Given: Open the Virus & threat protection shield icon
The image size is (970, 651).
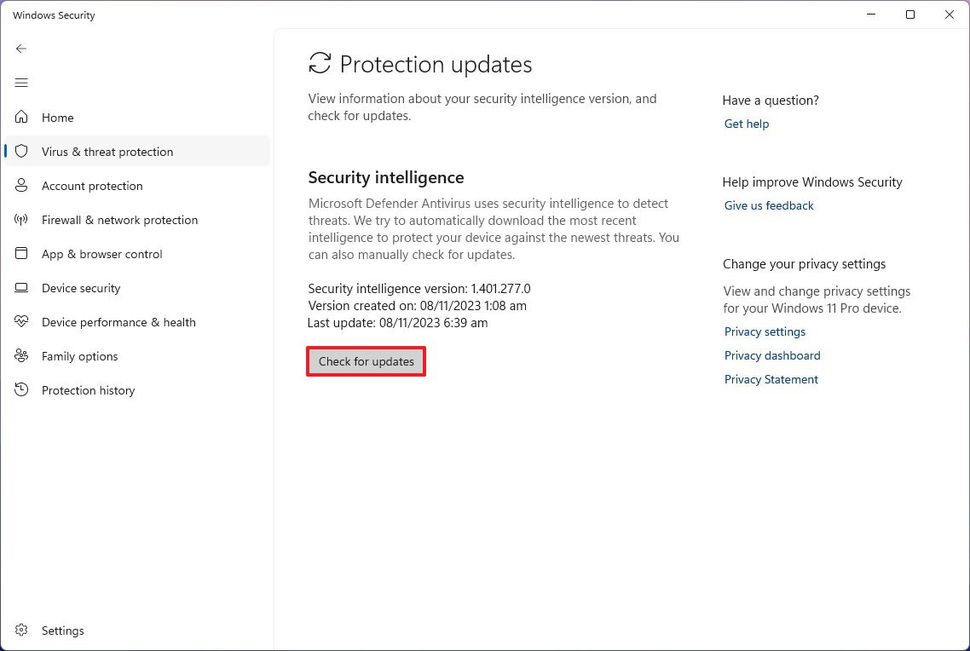Looking at the screenshot, I should coord(21,151).
